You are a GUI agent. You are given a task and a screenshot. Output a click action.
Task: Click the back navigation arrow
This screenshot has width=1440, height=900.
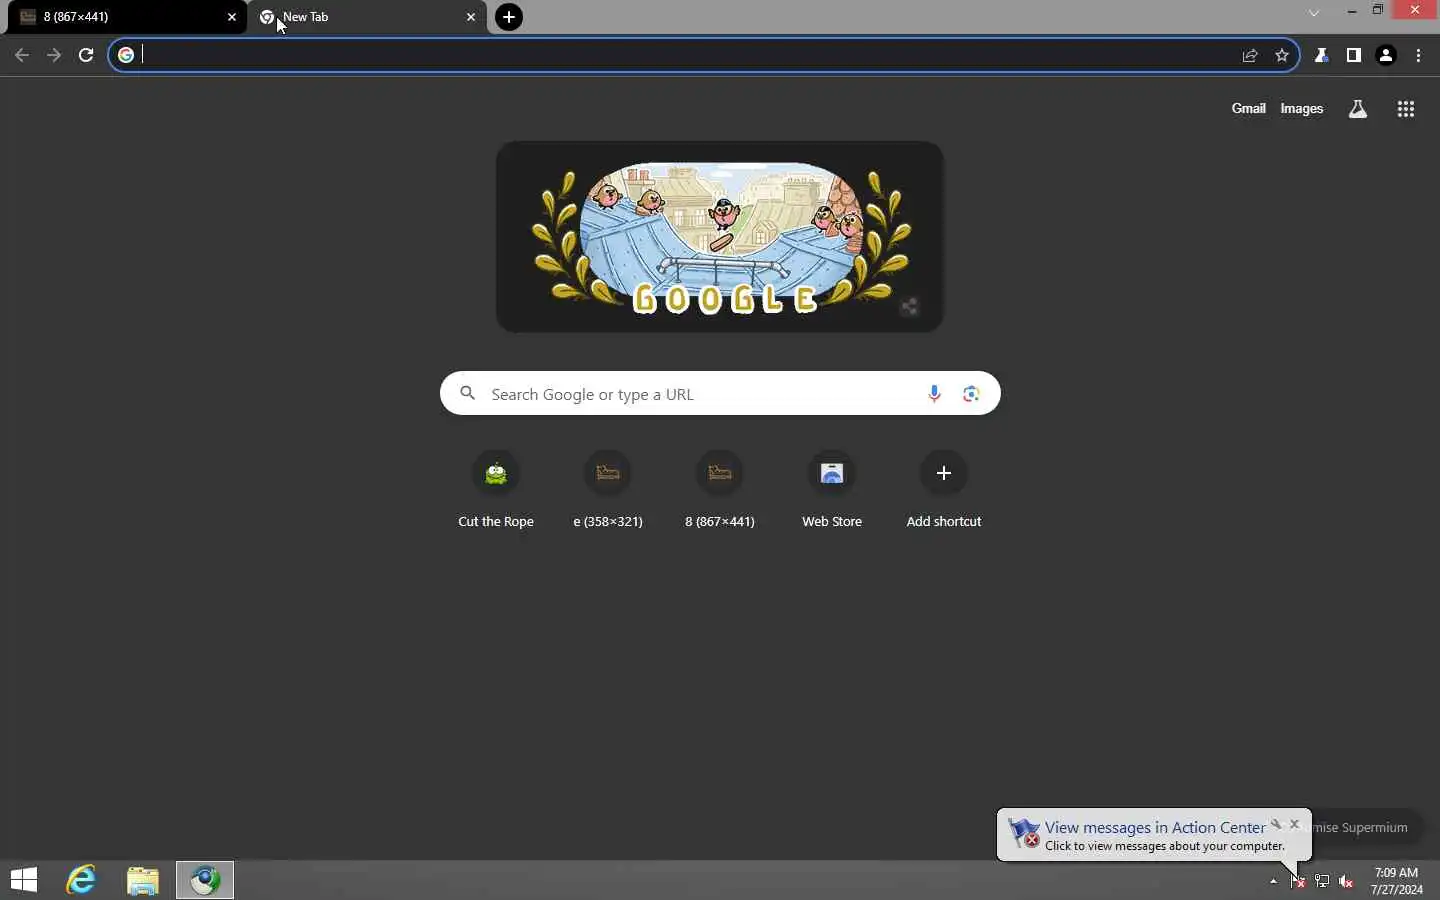(22, 55)
